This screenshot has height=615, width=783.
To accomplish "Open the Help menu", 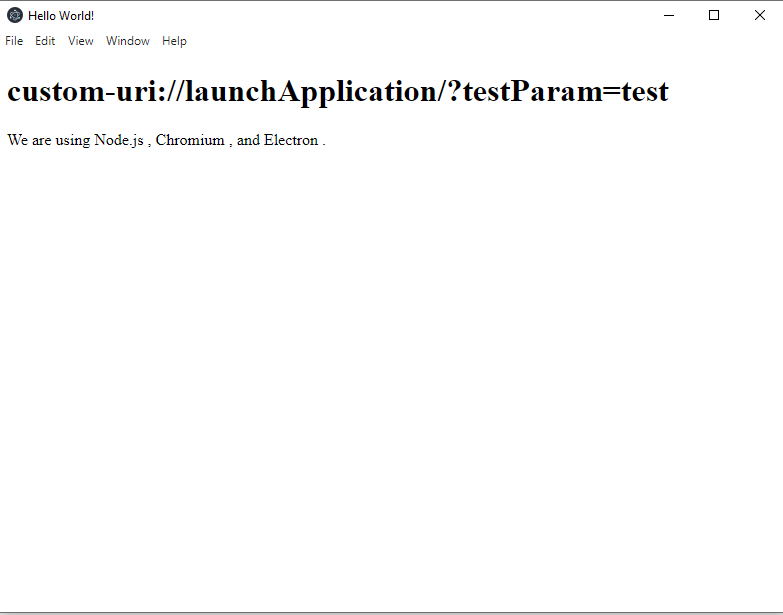I will [174, 41].
